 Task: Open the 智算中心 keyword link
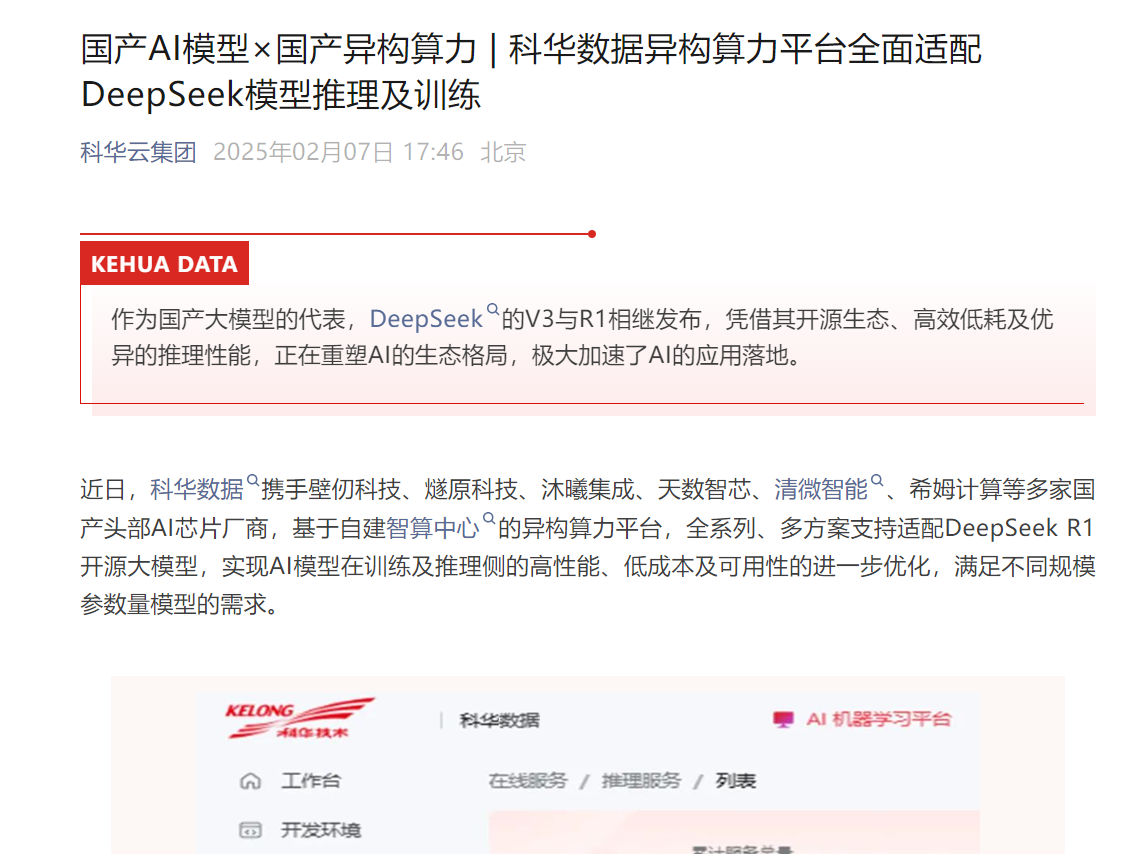point(433,528)
